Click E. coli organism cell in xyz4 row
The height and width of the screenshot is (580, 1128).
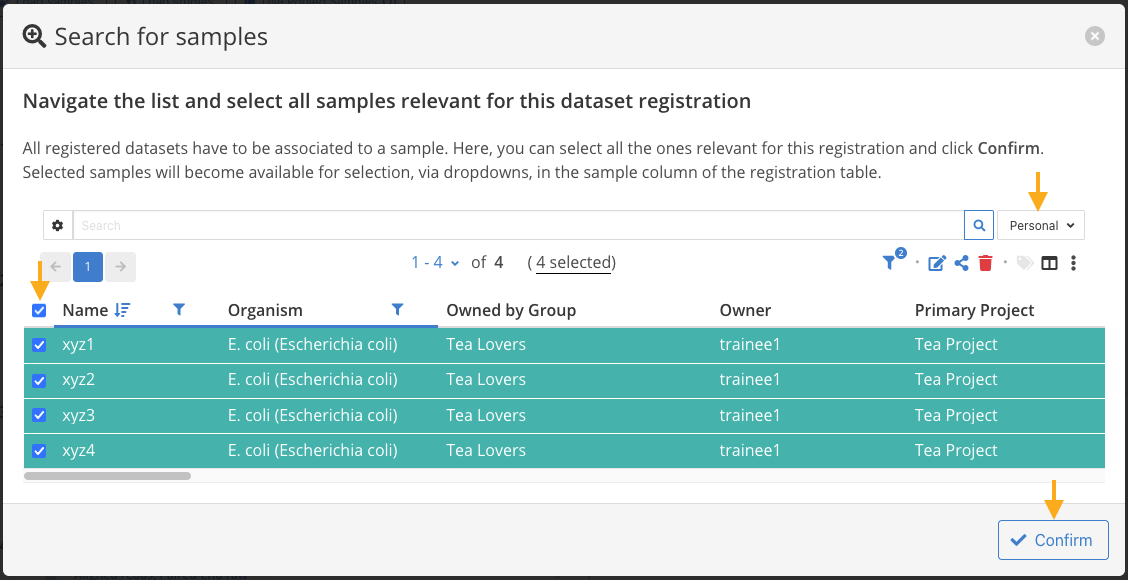point(313,450)
